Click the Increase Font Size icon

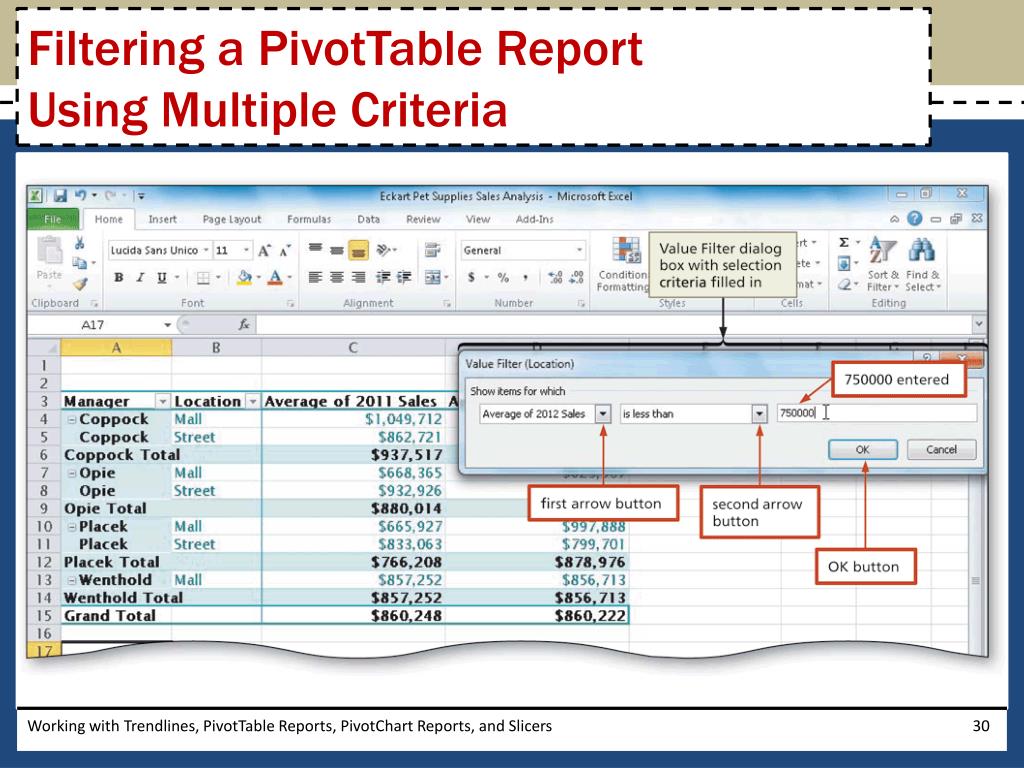pyautogui.click(x=264, y=251)
